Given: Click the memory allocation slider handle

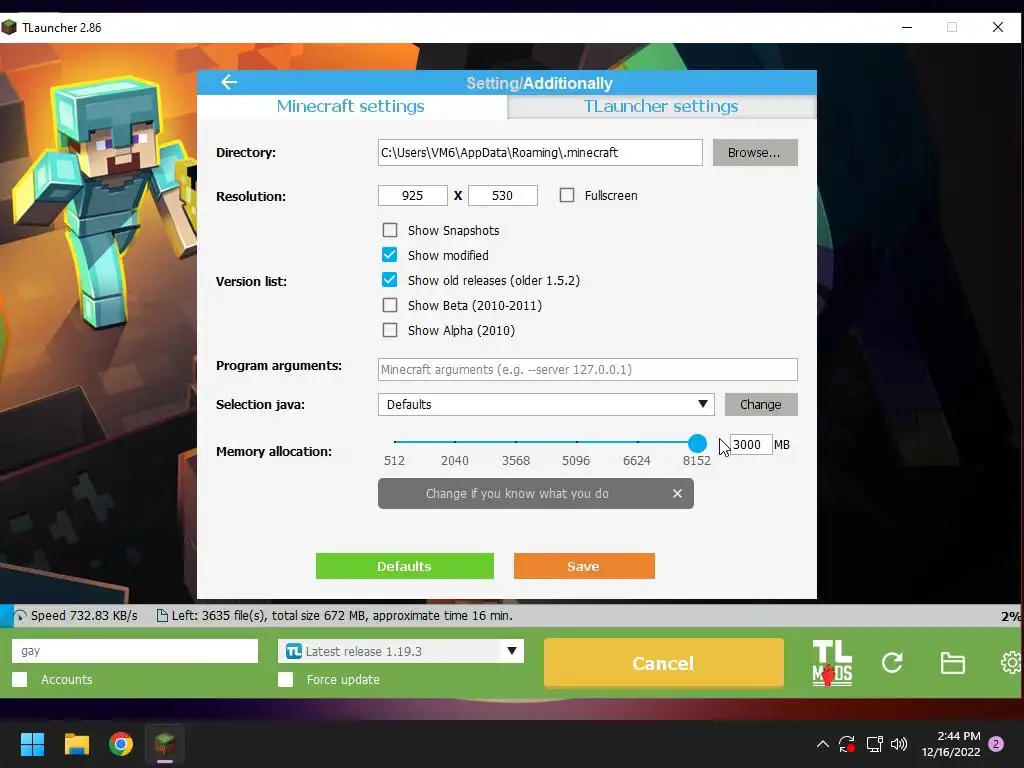Looking at the screenshot, I should [x=697, y=443].
